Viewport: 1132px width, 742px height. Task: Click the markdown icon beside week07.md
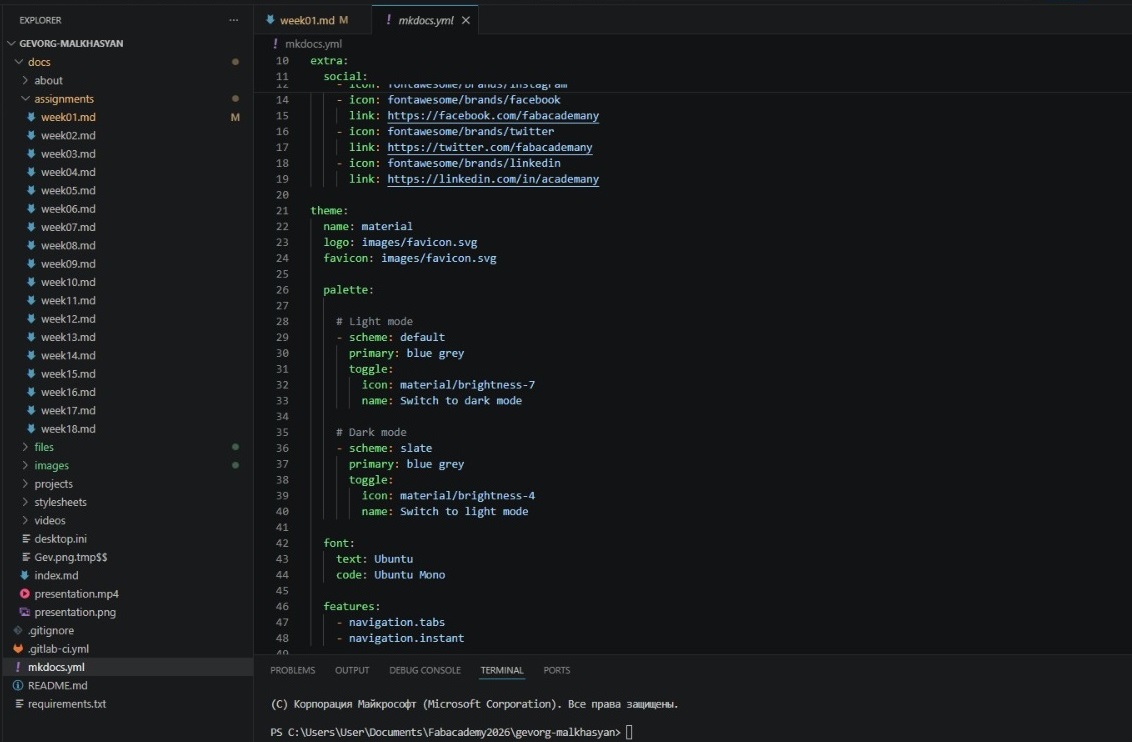tap(31, 227)
